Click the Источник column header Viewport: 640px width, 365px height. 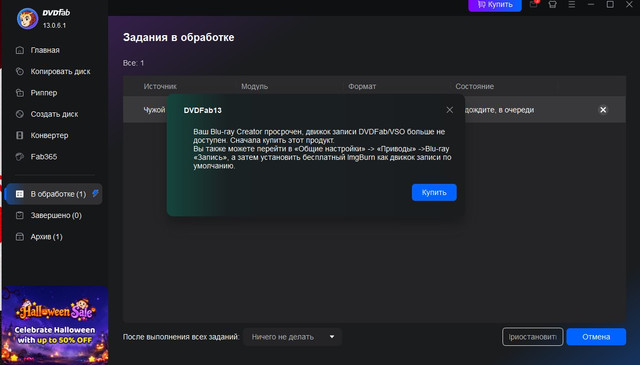tap(160, 87)
